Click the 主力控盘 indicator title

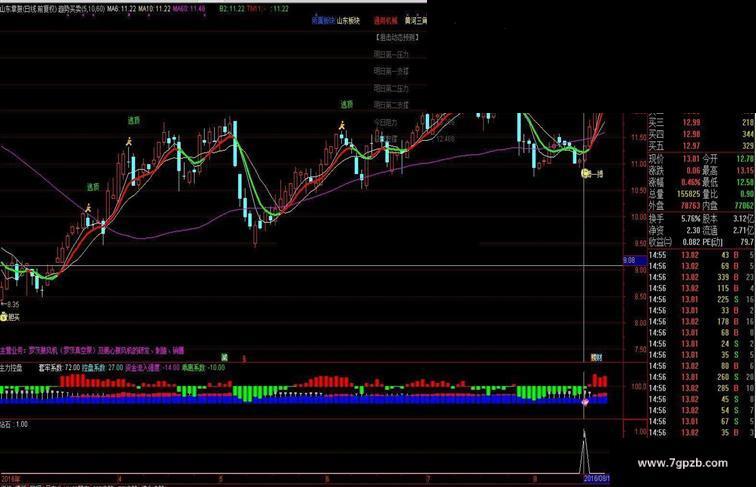pyautogui.click(x=11, y=368)
